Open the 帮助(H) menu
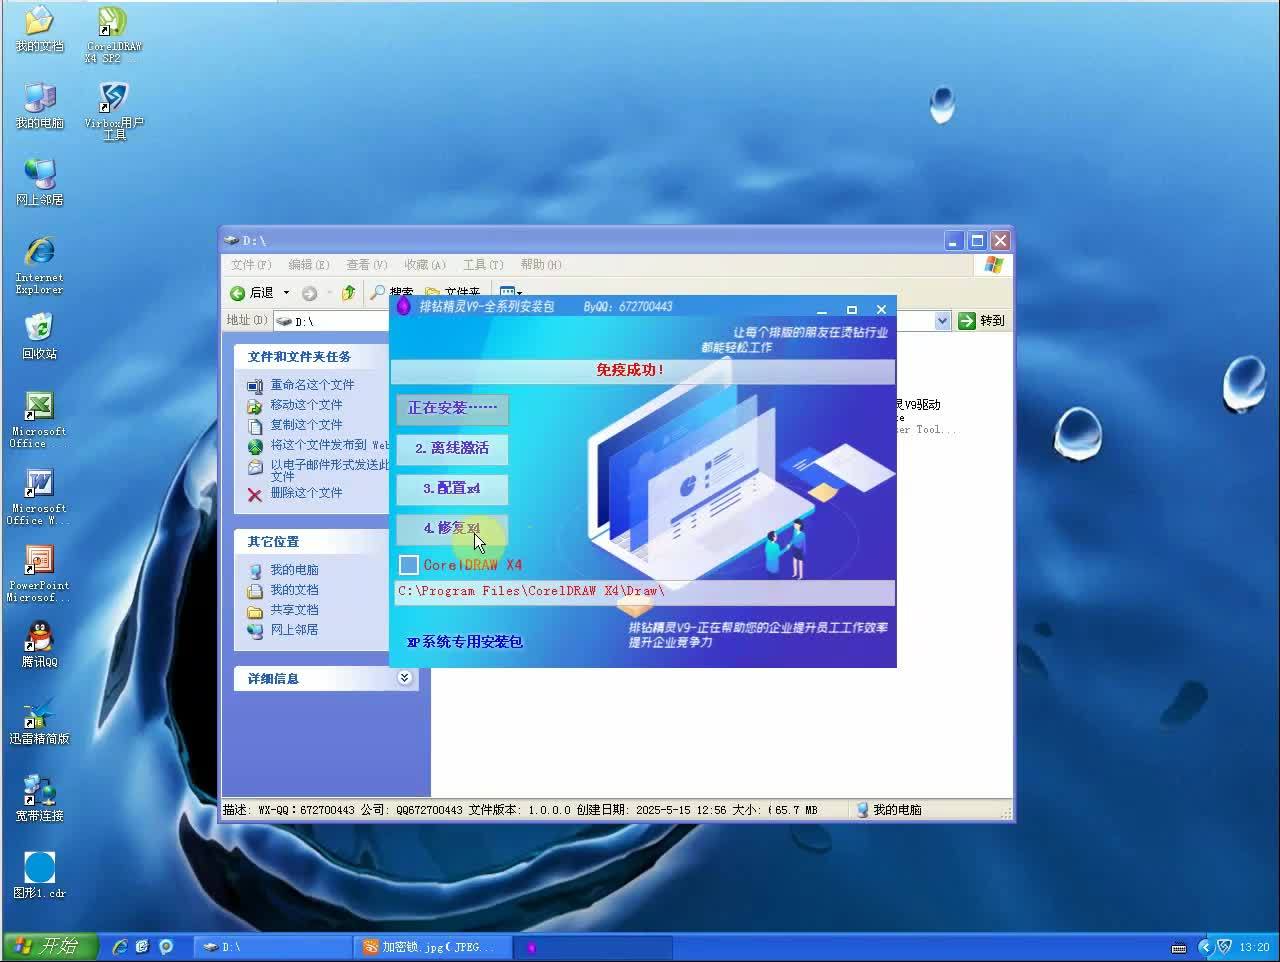Screen dimensions: 1280x962 click(540, 265)
